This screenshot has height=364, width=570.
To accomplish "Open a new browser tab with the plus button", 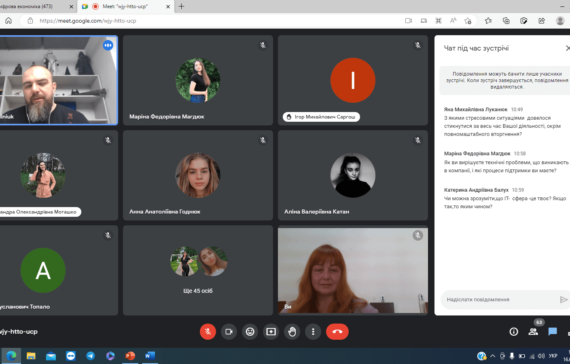I will pyautogui.click(x=181, y=6).
